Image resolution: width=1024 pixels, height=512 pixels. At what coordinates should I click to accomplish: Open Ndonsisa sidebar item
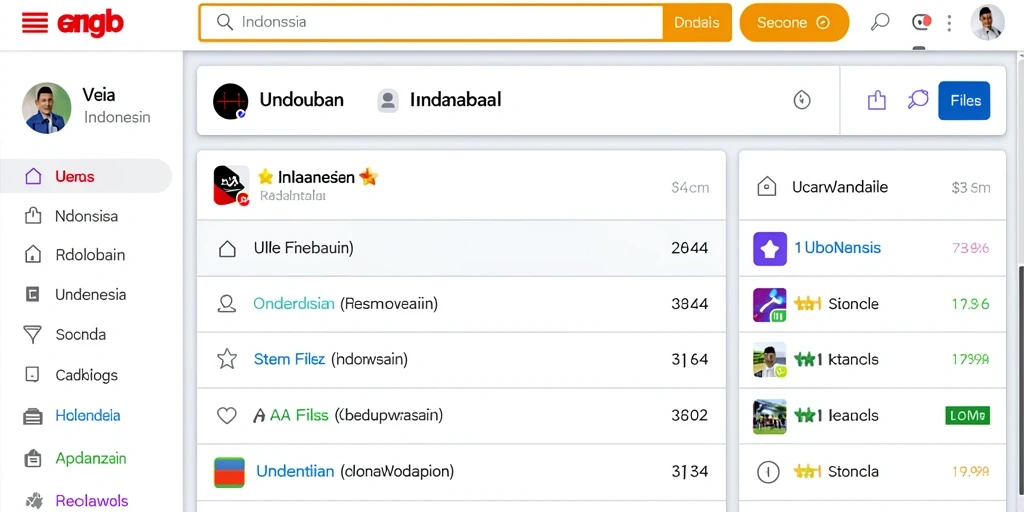[86, 216]
